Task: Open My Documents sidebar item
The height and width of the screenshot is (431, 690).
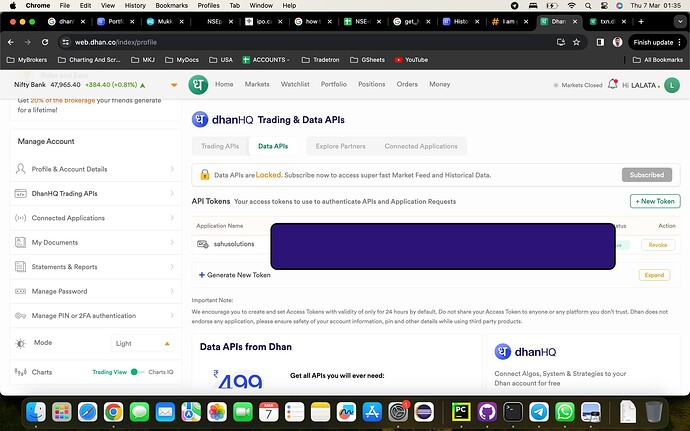Action: [95, 242]
